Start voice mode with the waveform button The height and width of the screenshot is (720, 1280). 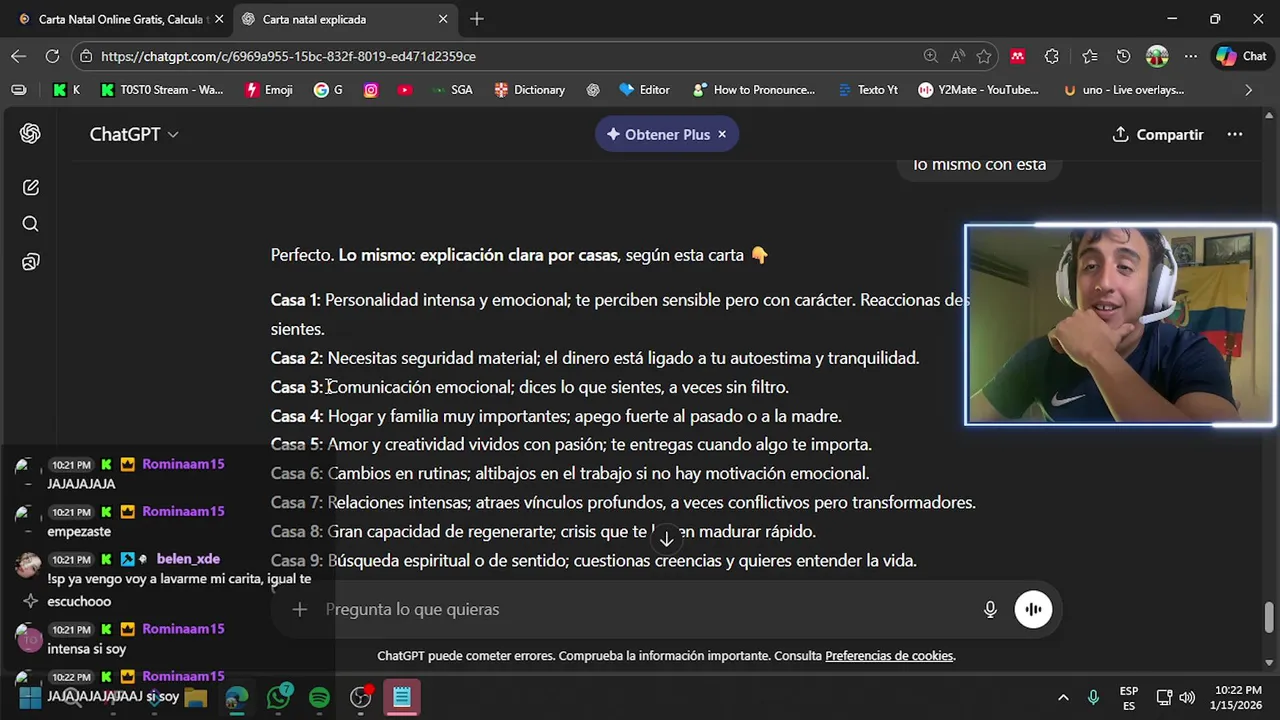[x=1033, y=609]
